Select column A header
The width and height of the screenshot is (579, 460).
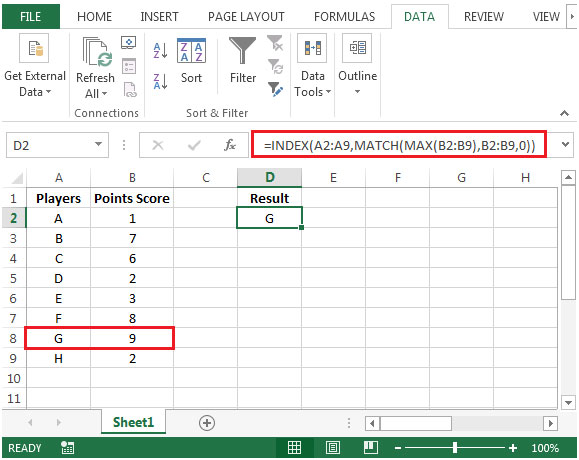click(x=58, y=178)
